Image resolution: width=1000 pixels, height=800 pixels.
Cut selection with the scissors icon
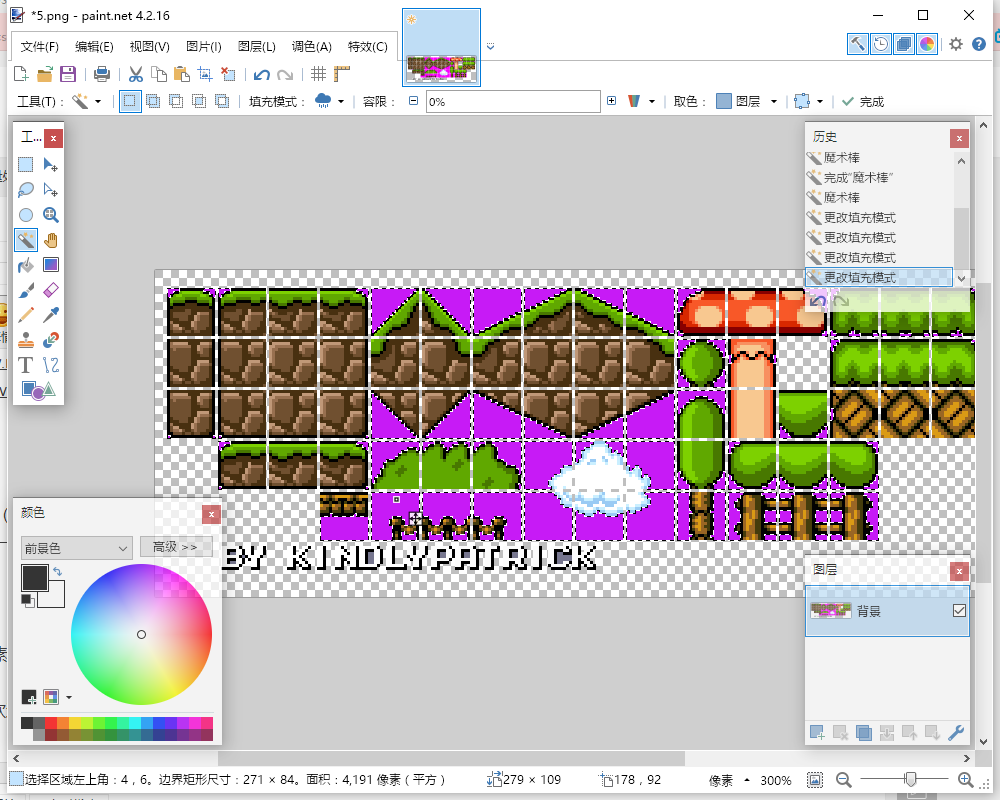pyautogui.click(x=135, y=74)
